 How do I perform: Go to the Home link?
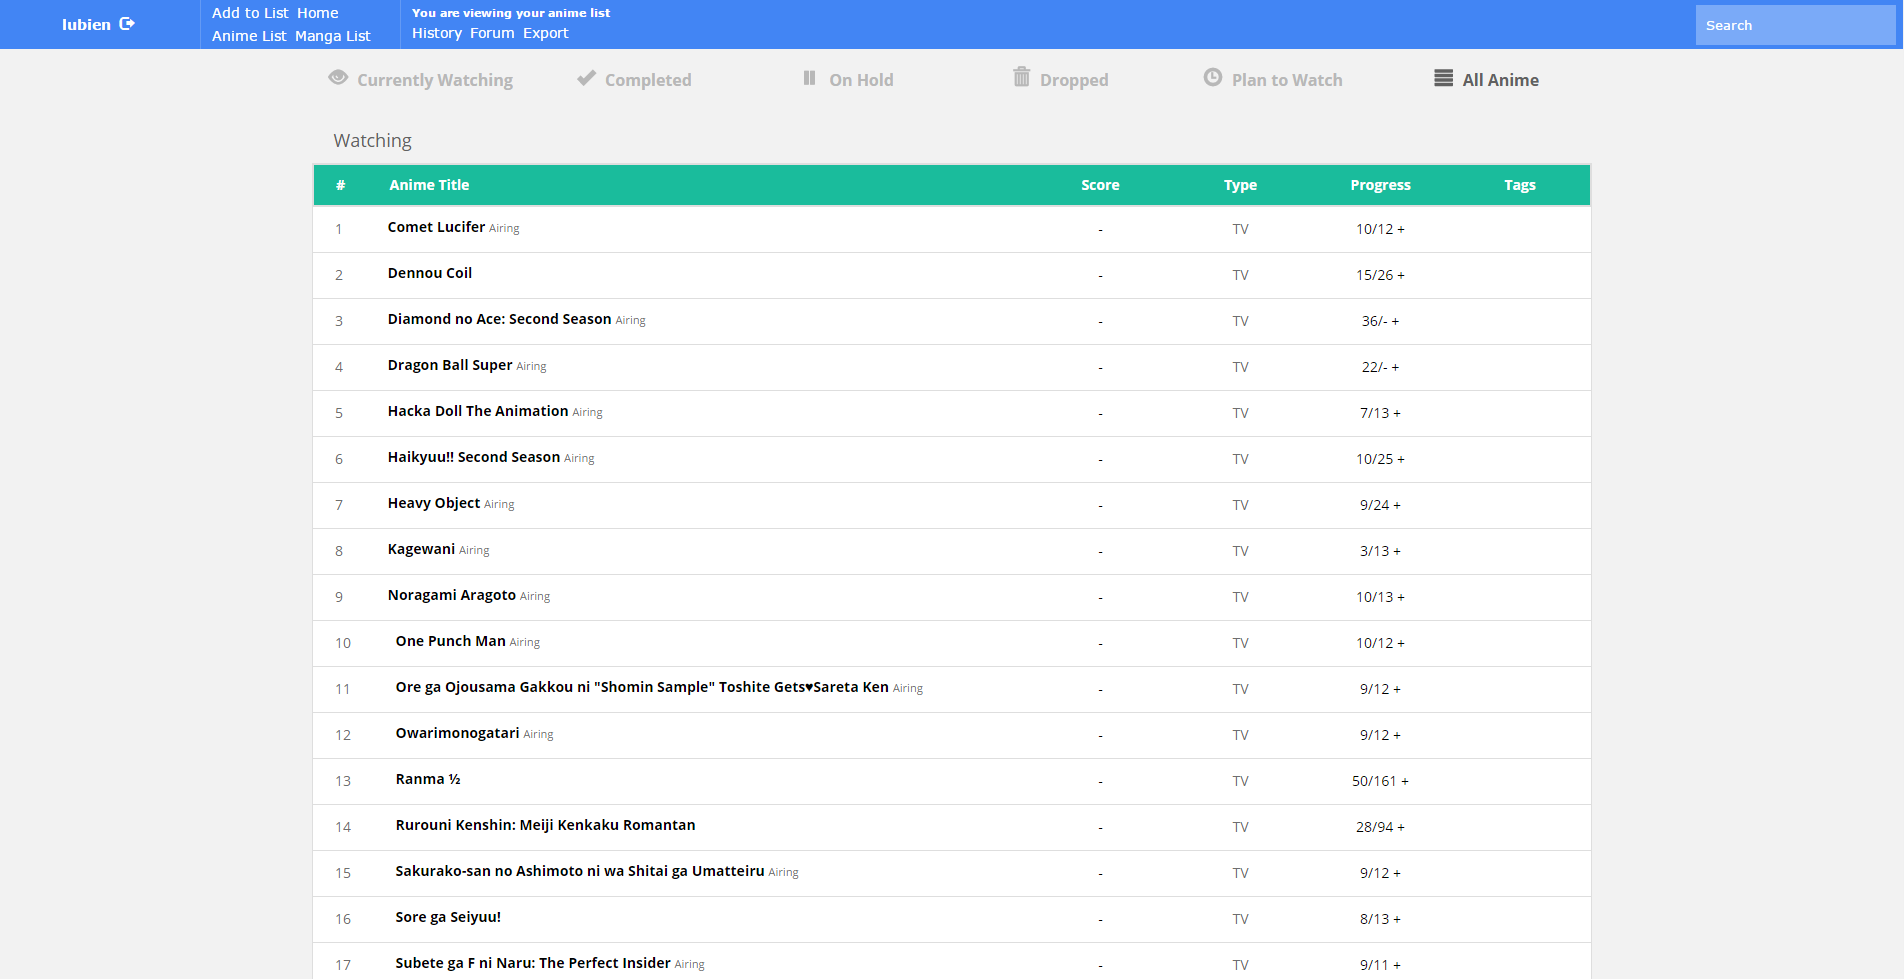pos(318,13)
